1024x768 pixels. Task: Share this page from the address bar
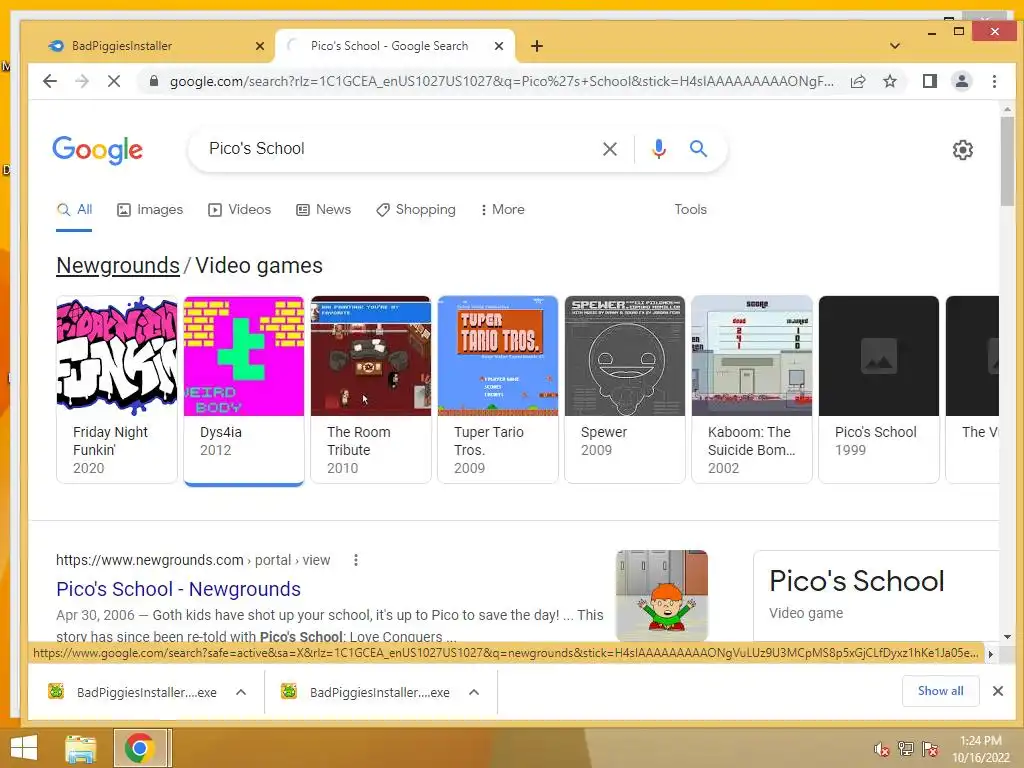(x=858, y=81)
